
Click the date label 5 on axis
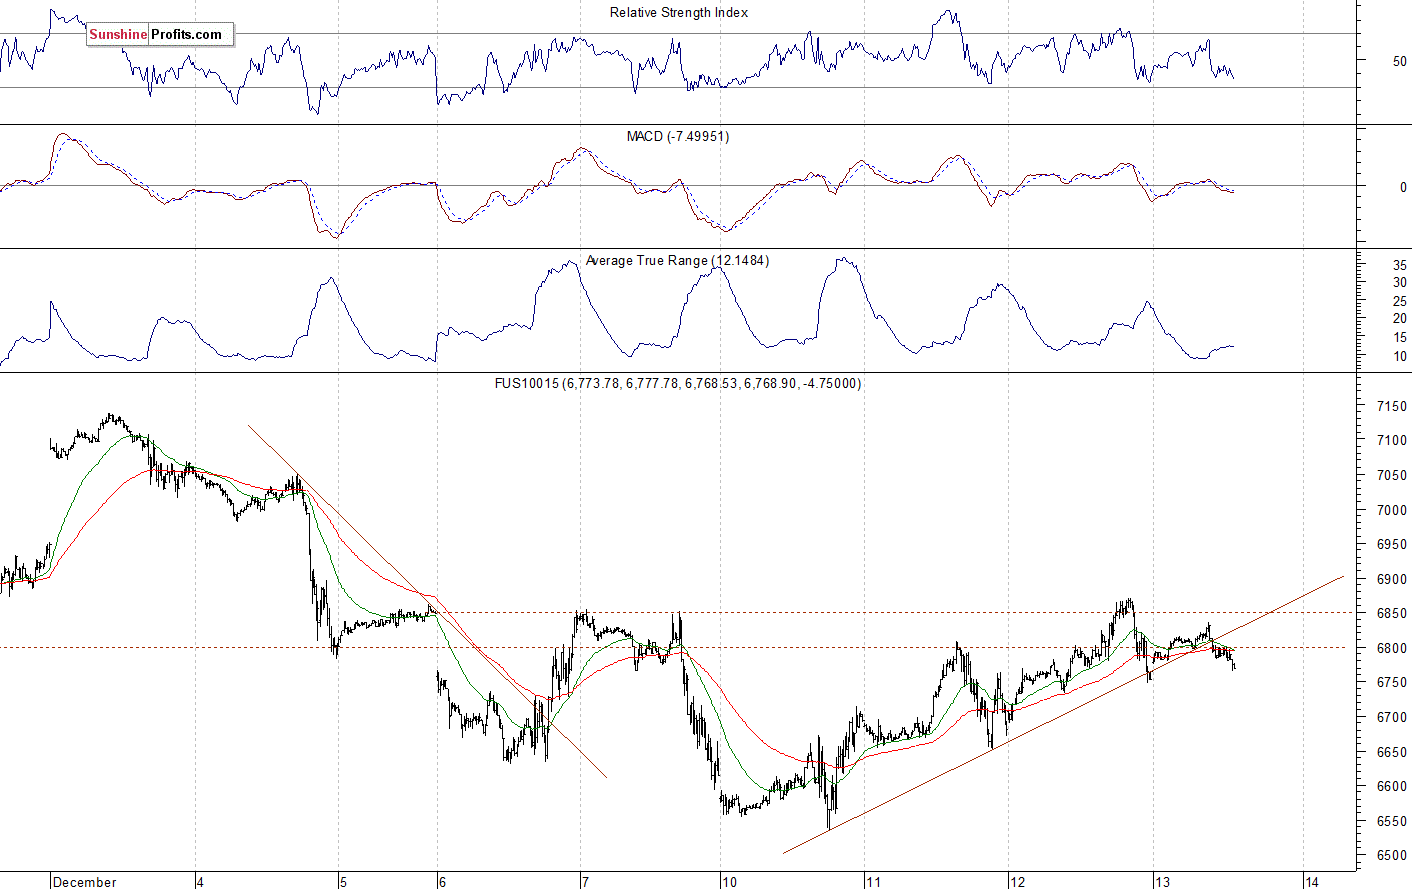(x=343, y=882)
